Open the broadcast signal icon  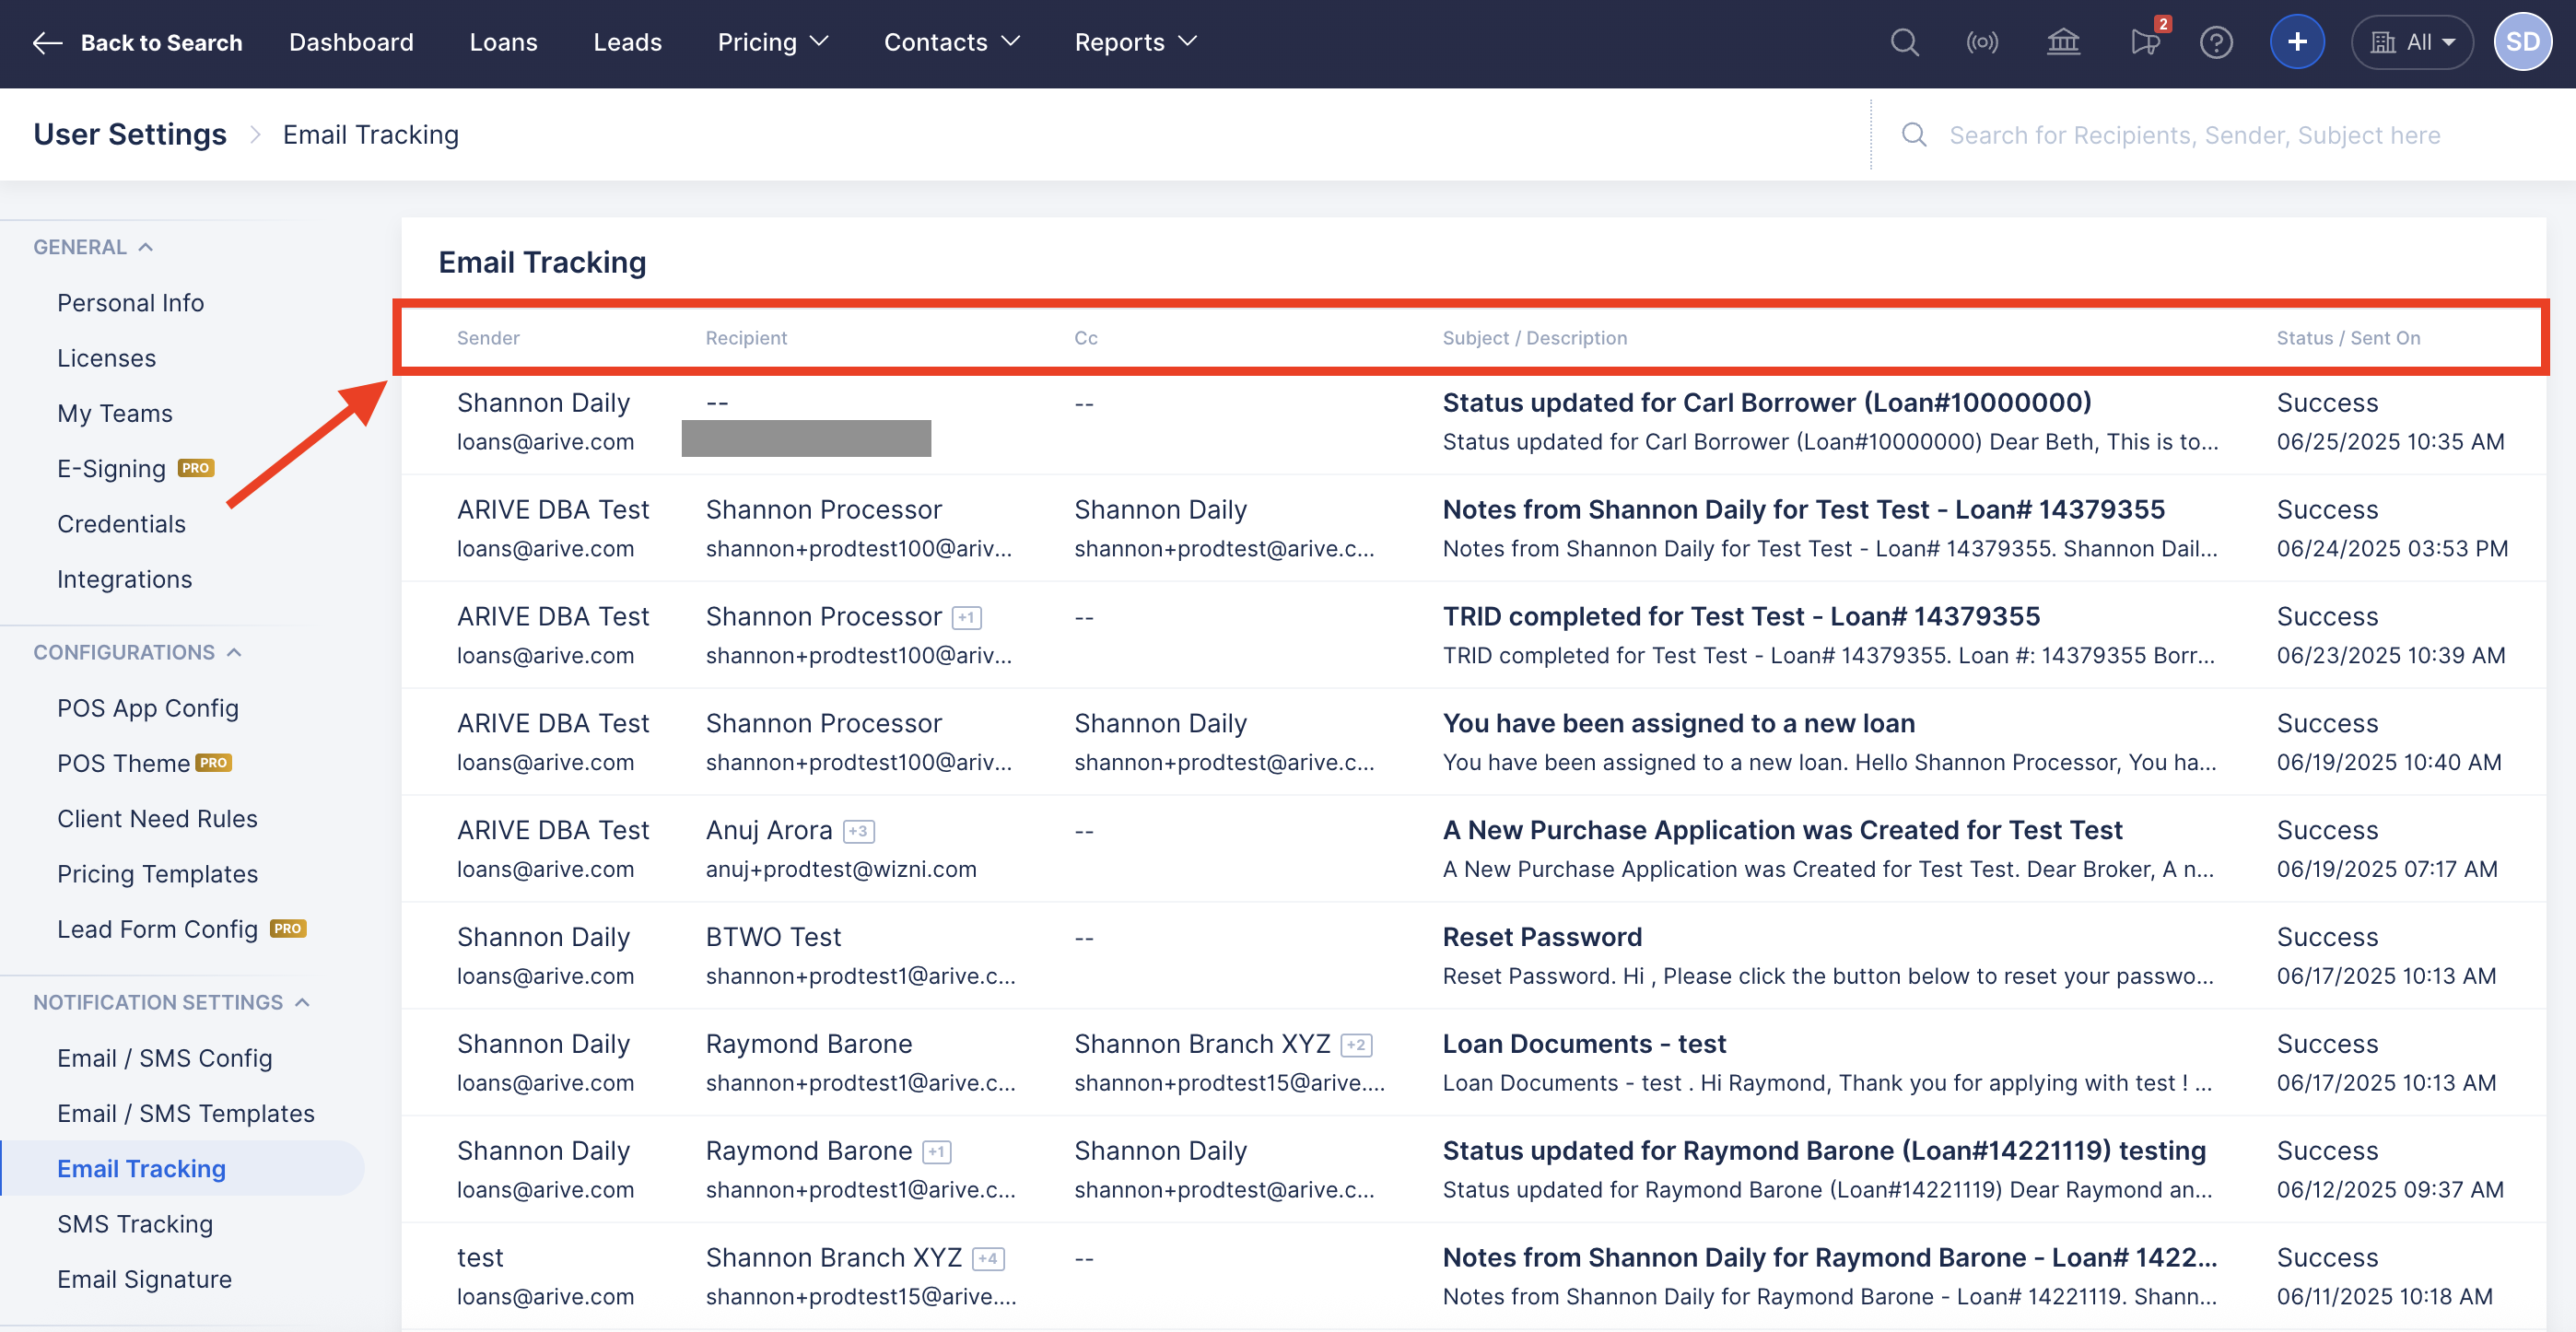click(1982, 42)
